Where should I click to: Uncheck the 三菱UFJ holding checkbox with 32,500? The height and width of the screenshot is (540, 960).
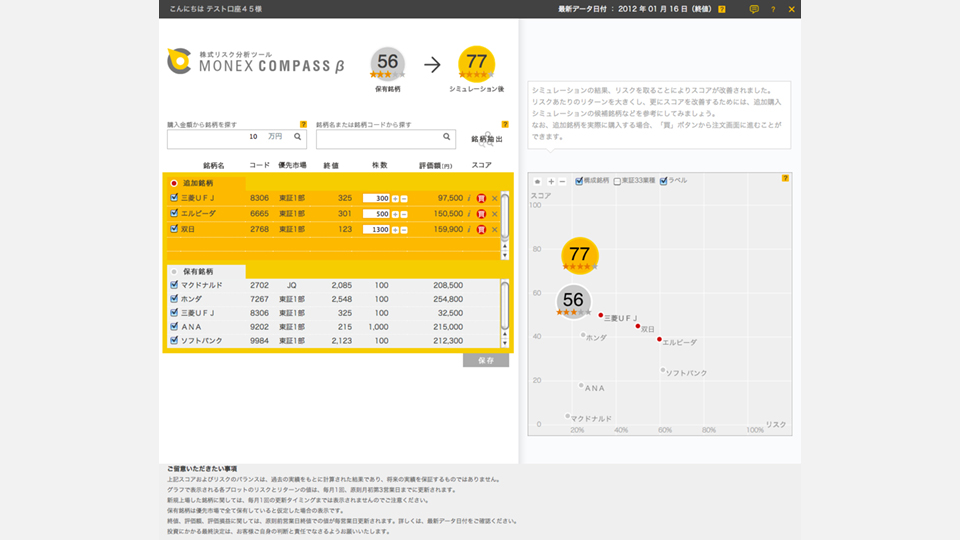coord(174,312)
